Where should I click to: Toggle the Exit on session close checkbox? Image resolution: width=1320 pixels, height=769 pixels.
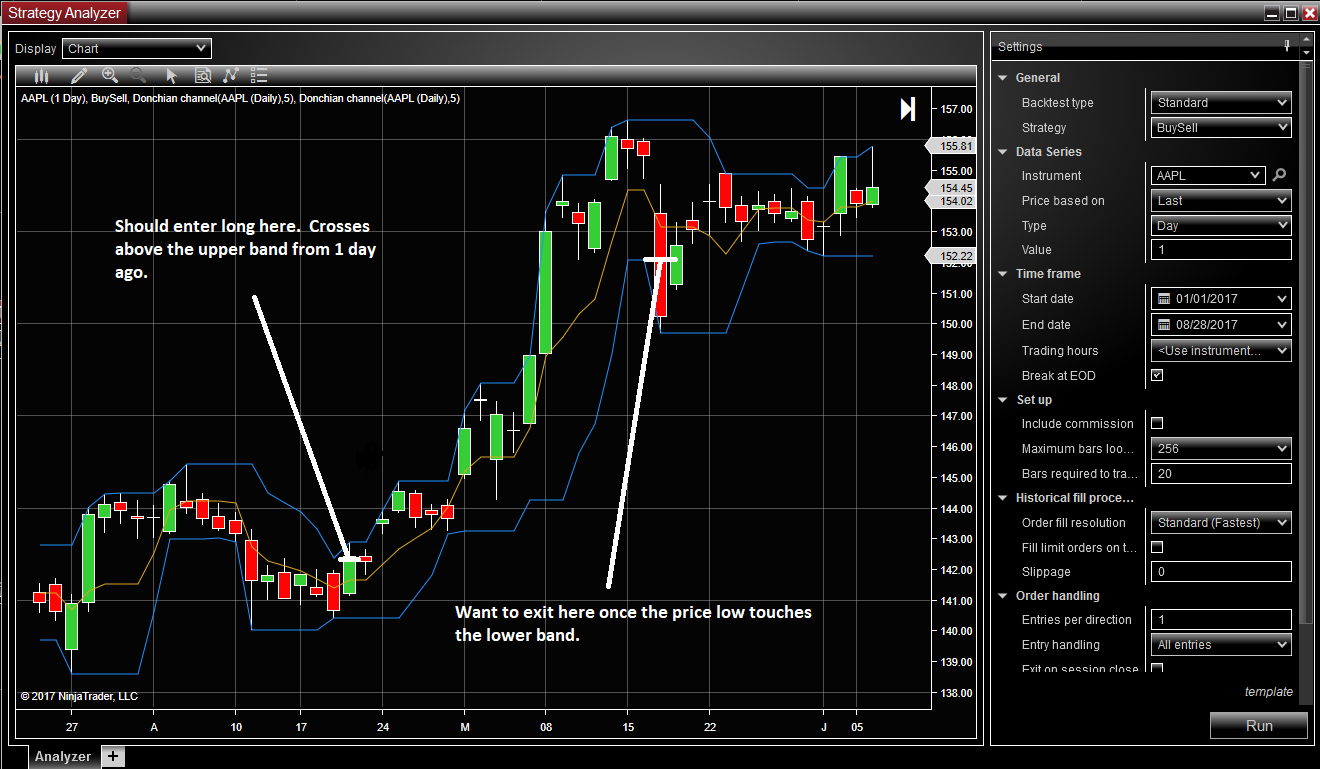pyautogui.click(x=1158, y=668)
